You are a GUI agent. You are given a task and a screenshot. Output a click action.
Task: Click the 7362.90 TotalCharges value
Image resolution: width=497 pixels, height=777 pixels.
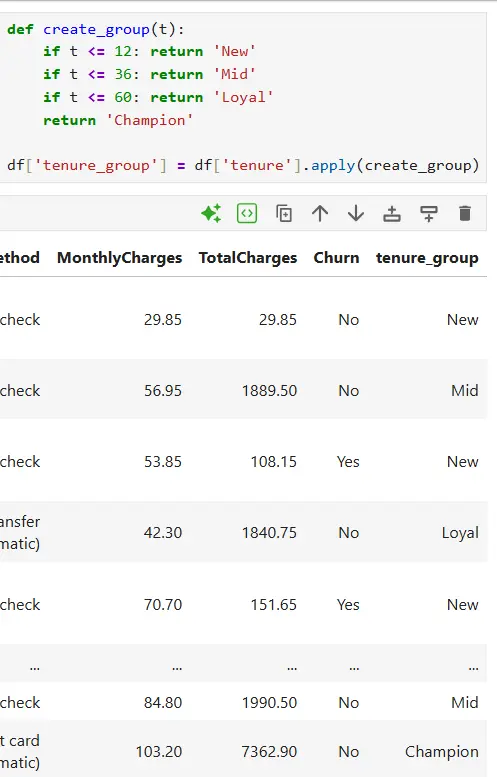pos(269,752)
